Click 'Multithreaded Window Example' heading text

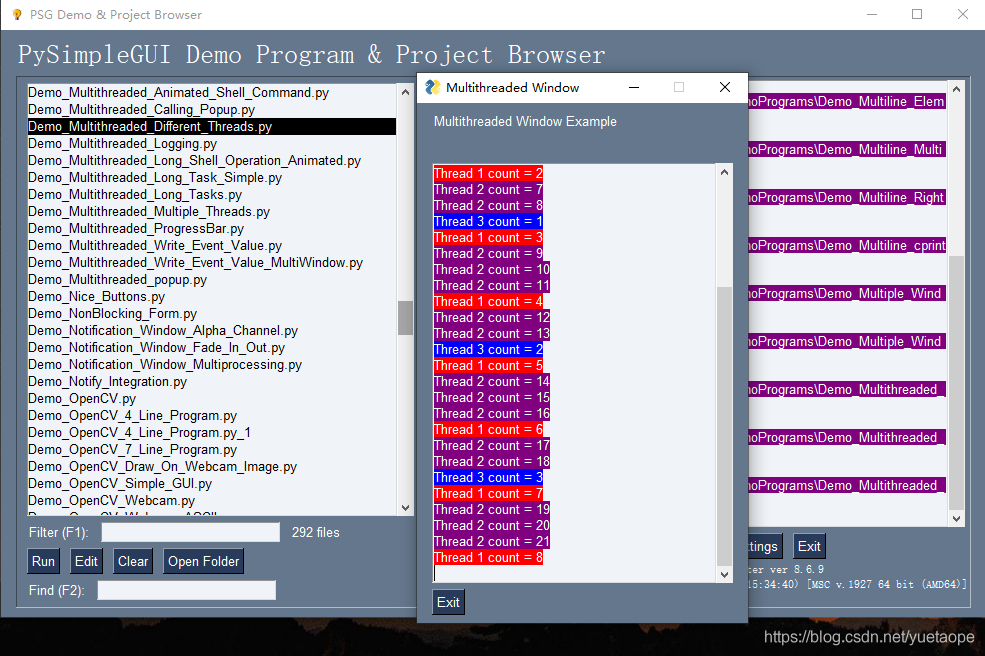(x=525, y=121)
